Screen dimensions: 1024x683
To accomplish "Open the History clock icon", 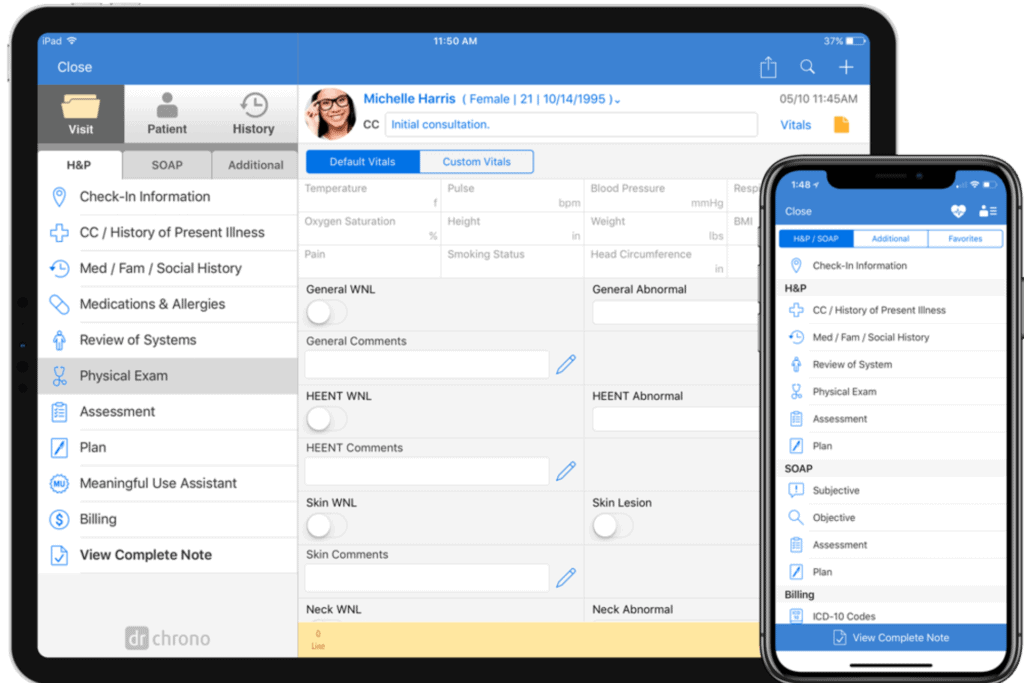I will click(x=254, y=113).
